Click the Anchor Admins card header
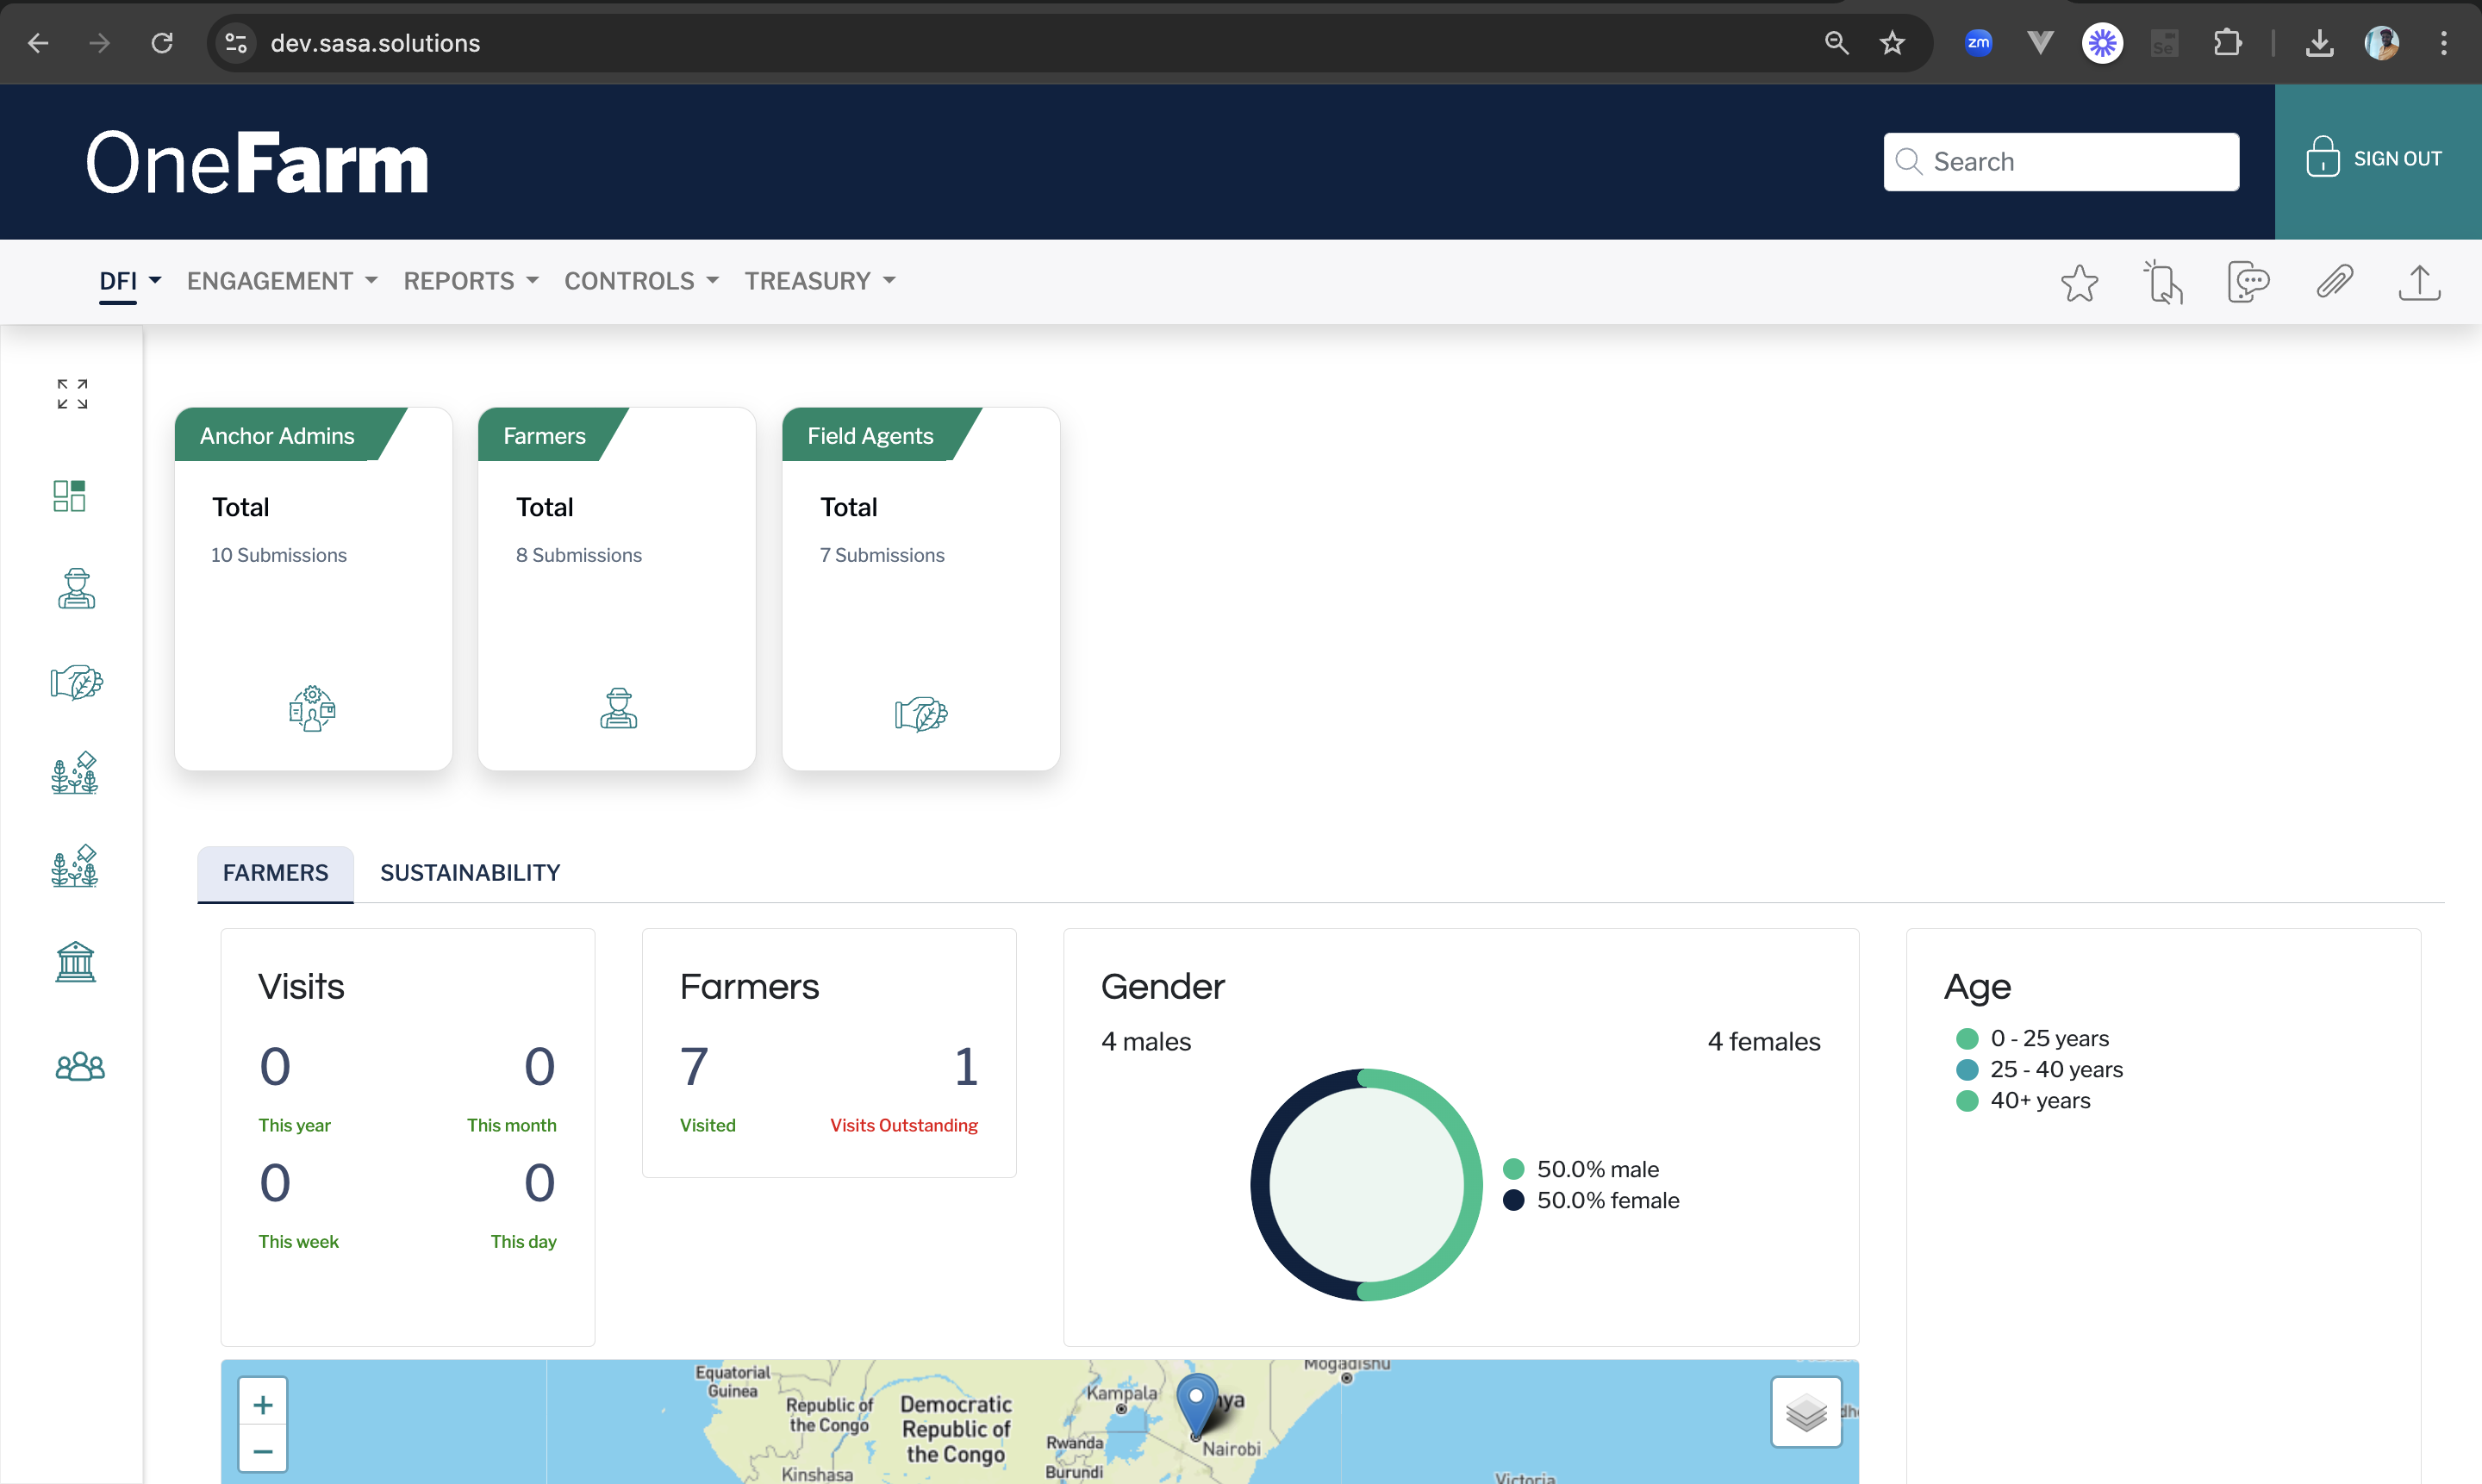 290,435
